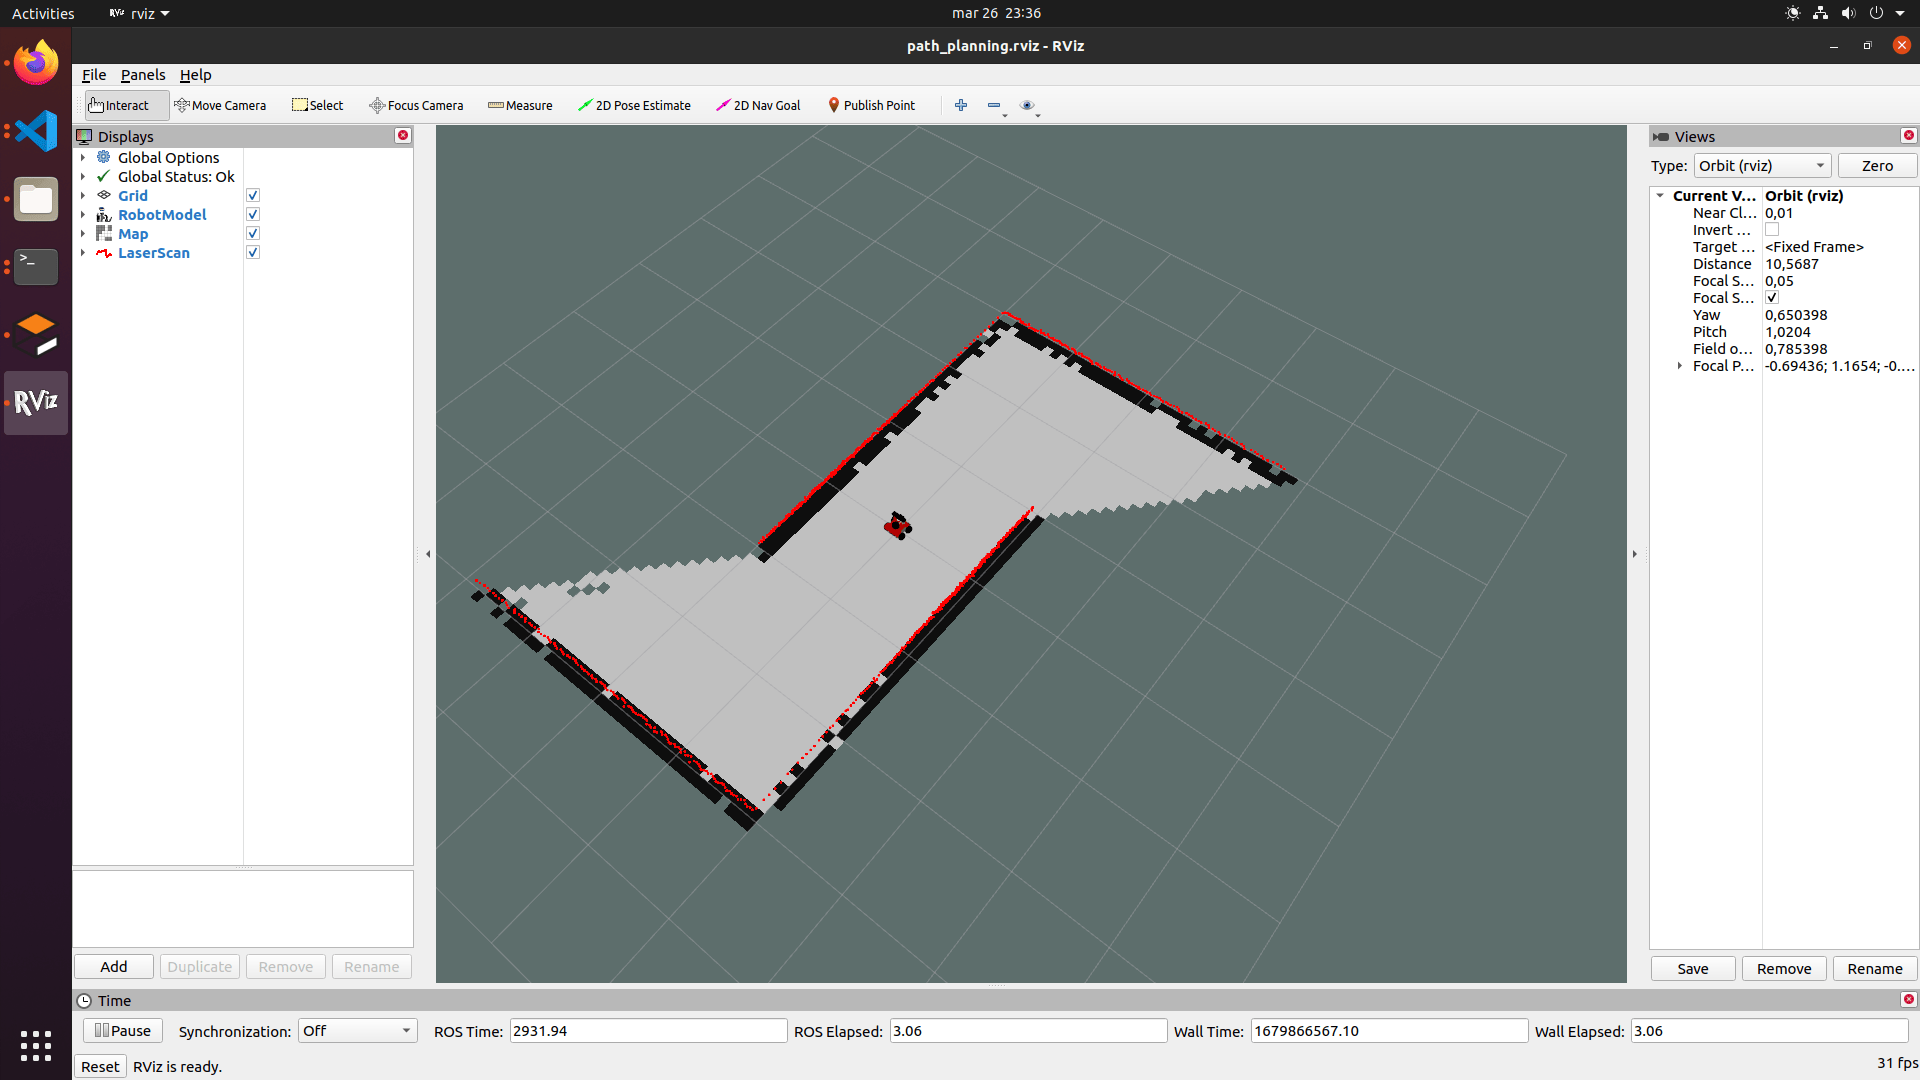The width and height of the screenshot is (1920, 1080).
Task: Click the minus remove-tool icon in toolbar
Action: pyautogui.click(x=995, y=105)
